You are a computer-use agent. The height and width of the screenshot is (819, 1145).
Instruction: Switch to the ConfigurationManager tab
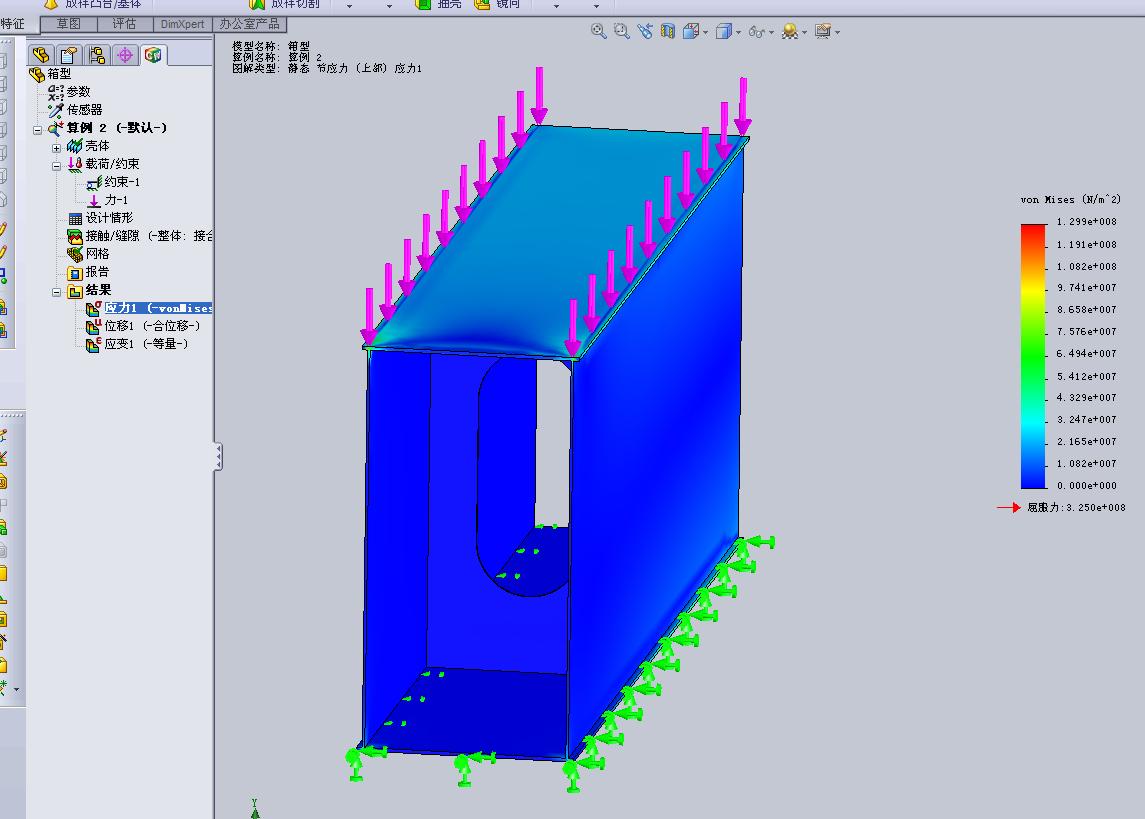(x=96, y=55)
